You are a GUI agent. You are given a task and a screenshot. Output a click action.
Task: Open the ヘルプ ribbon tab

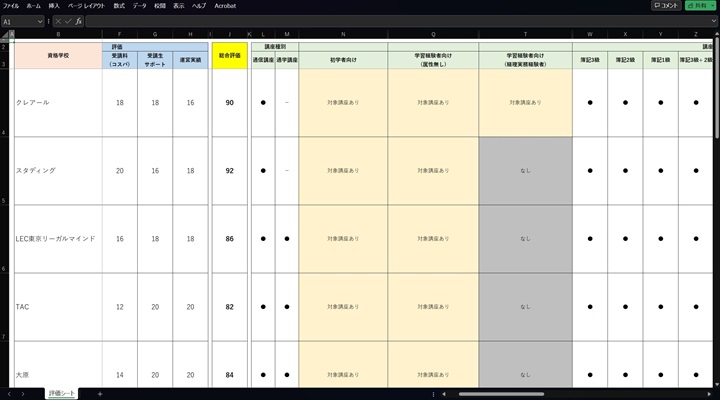[199, 6]
